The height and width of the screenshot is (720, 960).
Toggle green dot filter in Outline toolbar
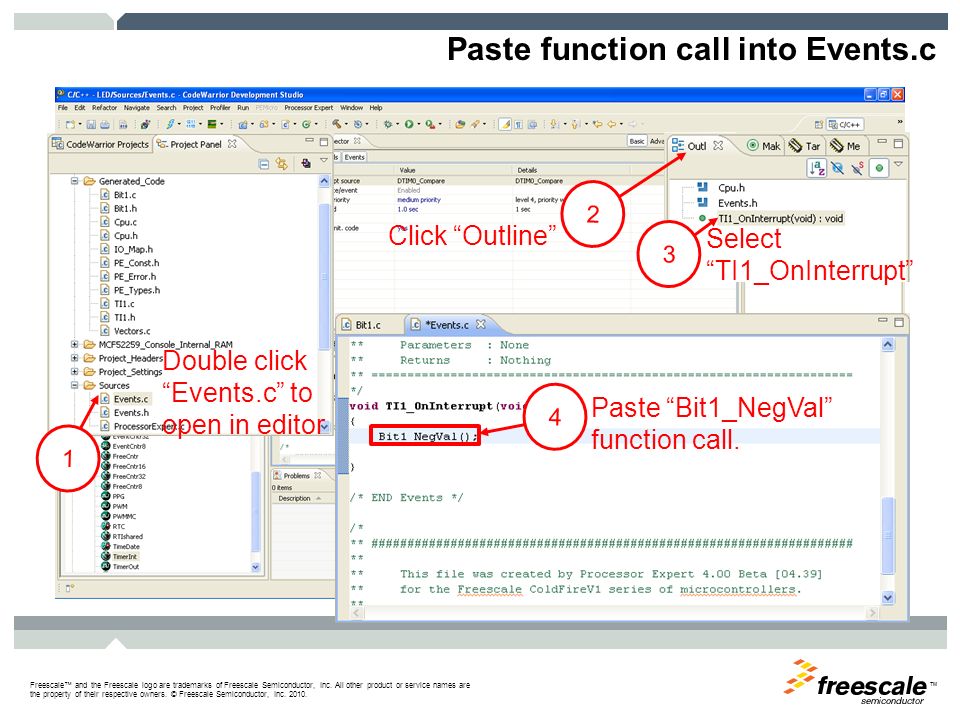click(x=879, y=167)
